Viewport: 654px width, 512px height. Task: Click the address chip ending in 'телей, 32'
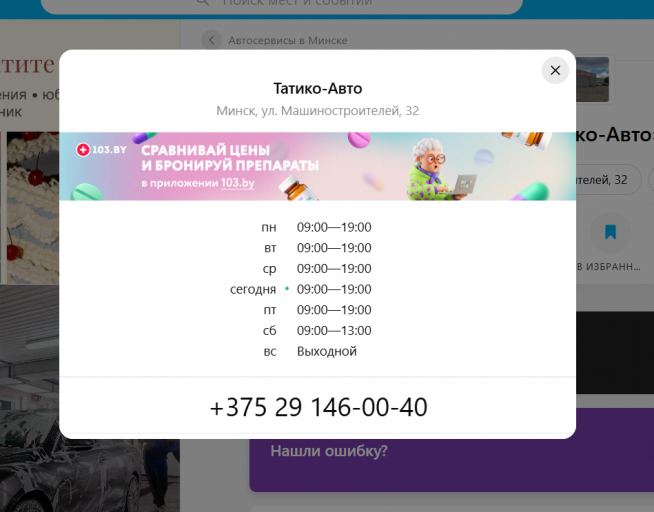(x=608, y=180)
